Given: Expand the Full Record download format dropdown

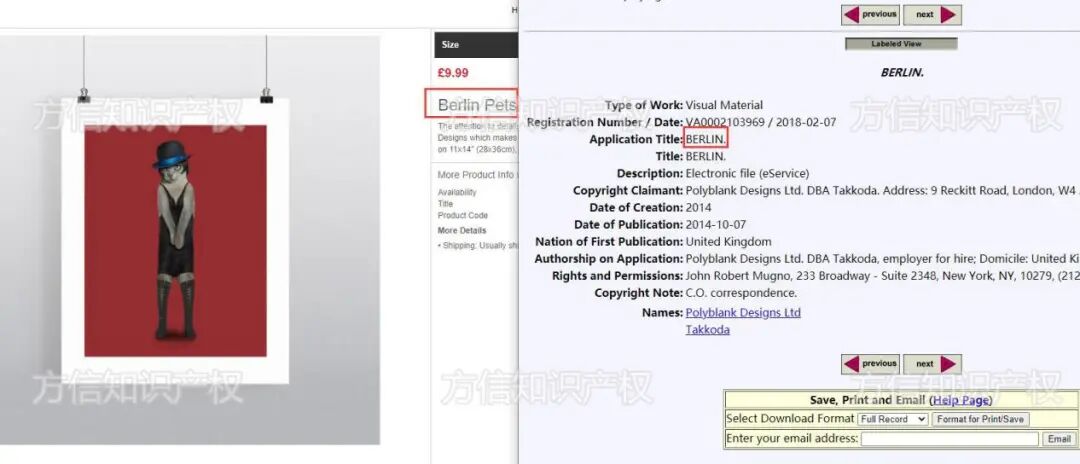Looking at the screenshot, I should [893, 419].
